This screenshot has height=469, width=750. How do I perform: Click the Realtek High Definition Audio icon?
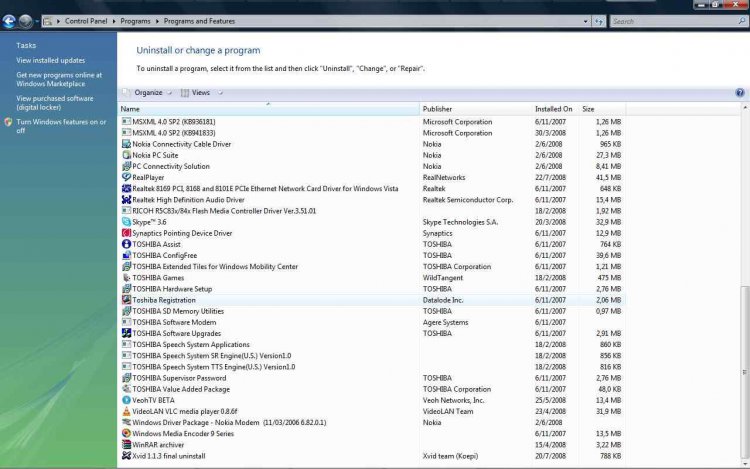[x=126, y=199]
